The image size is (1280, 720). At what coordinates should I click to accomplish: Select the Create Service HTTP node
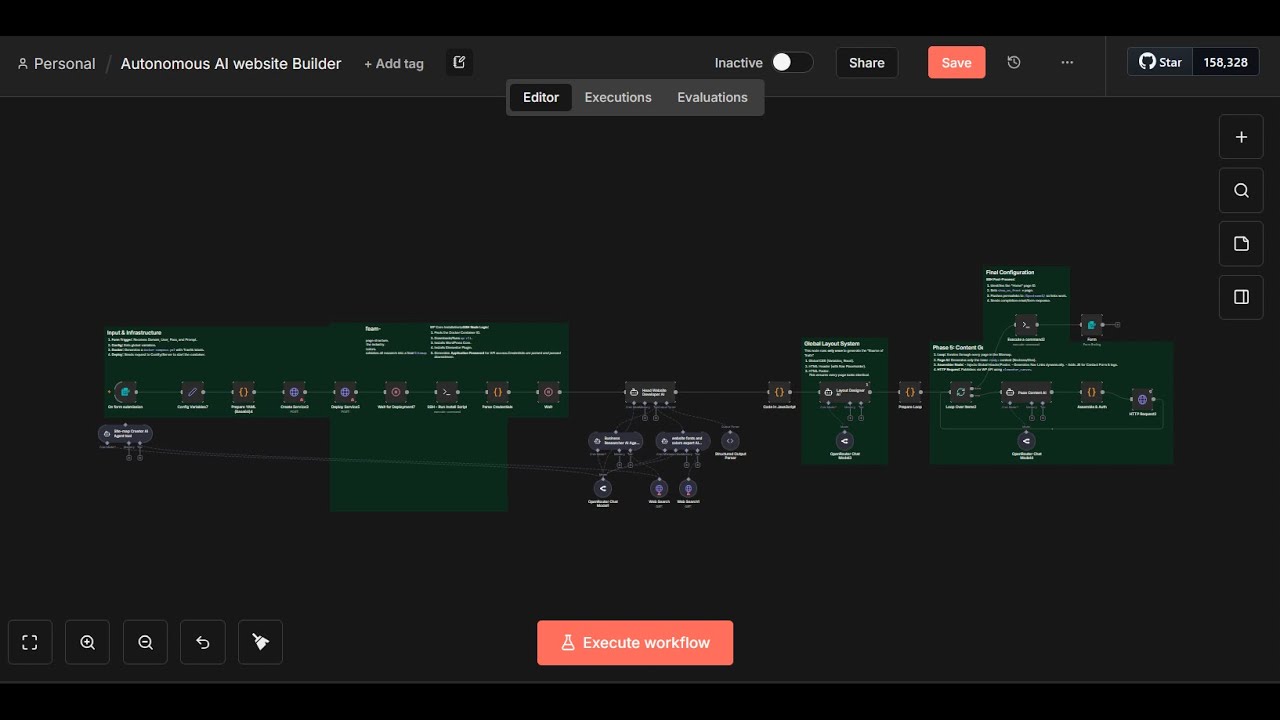point(294,392)
